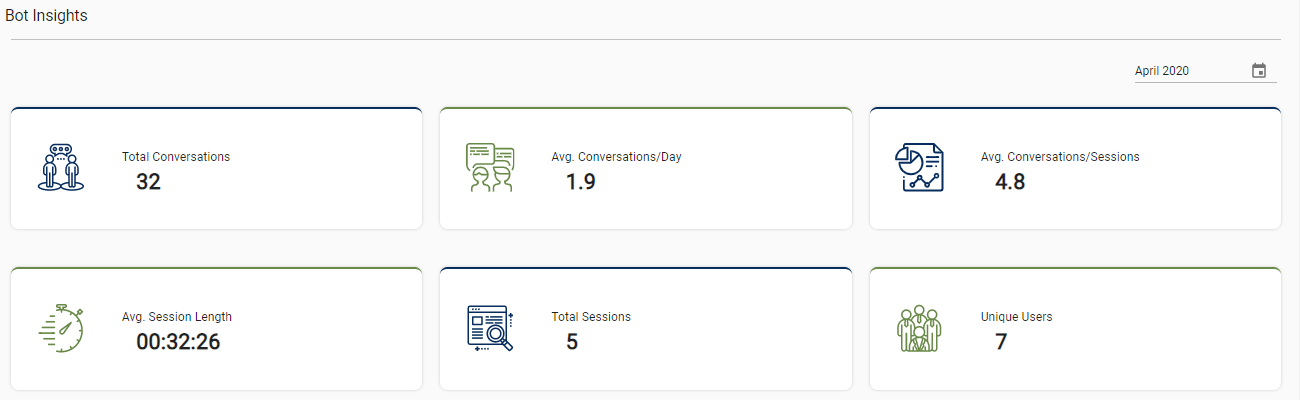Open the calendar date picker icon
The width and height of the screenshot is (1300, 400).
(x=1259, y=71)
